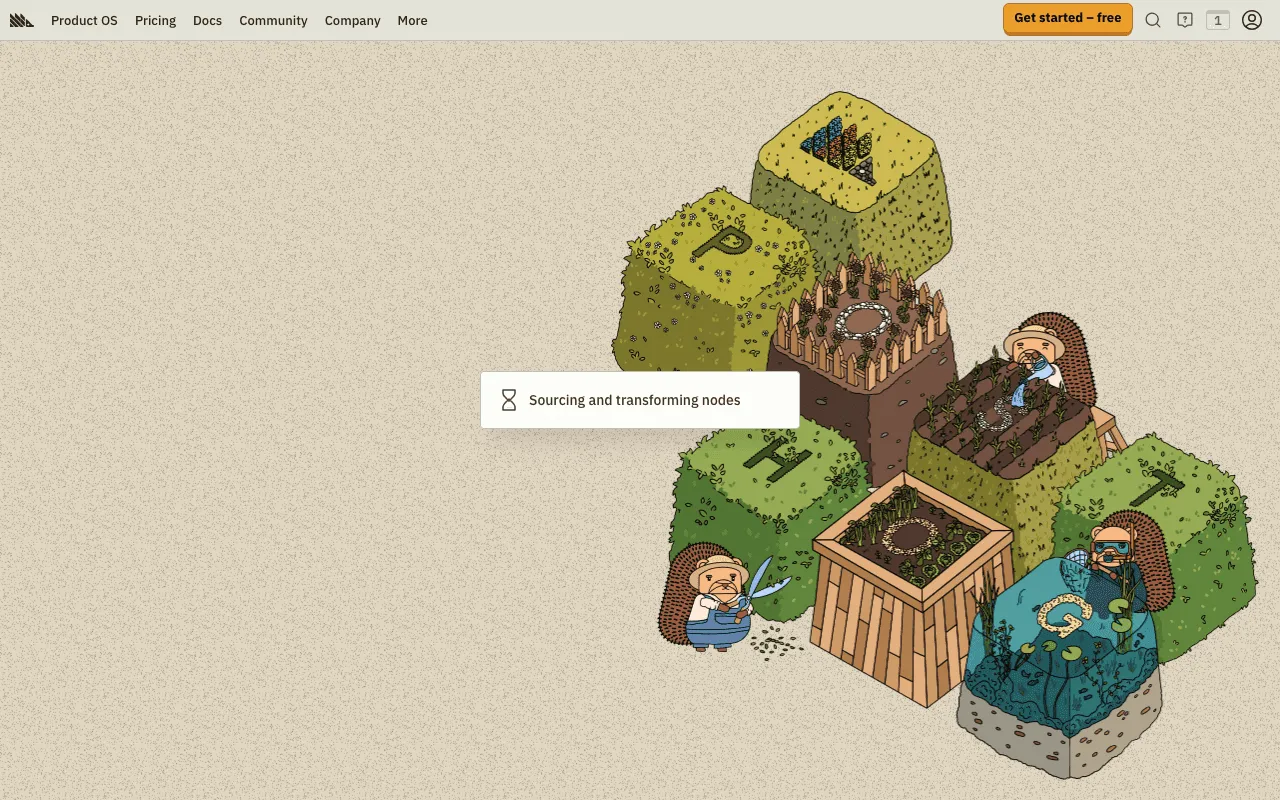1280x800 pixels.
Task: Open the account profile icon
Action: point(1251,19)
